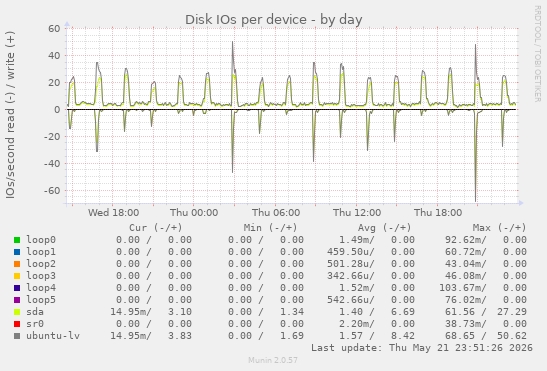The image size is (547, 371).
Task: Click the 'Min (-/+)' column header
Action: pyautogui.click(x=270, y=228)
